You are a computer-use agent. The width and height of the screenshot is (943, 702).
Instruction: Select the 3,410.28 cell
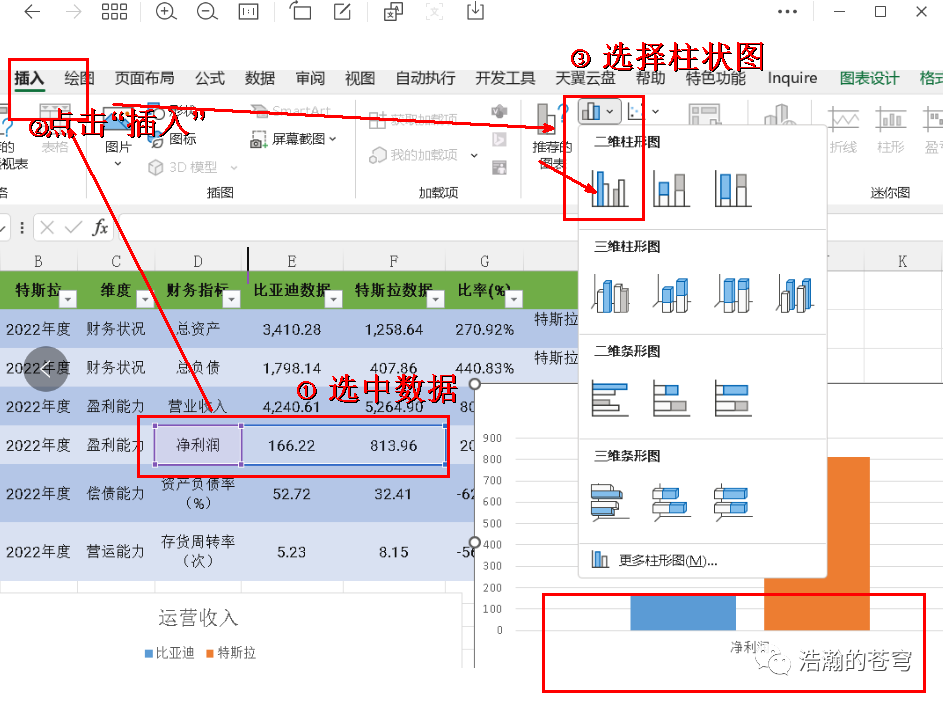[292, 329]
